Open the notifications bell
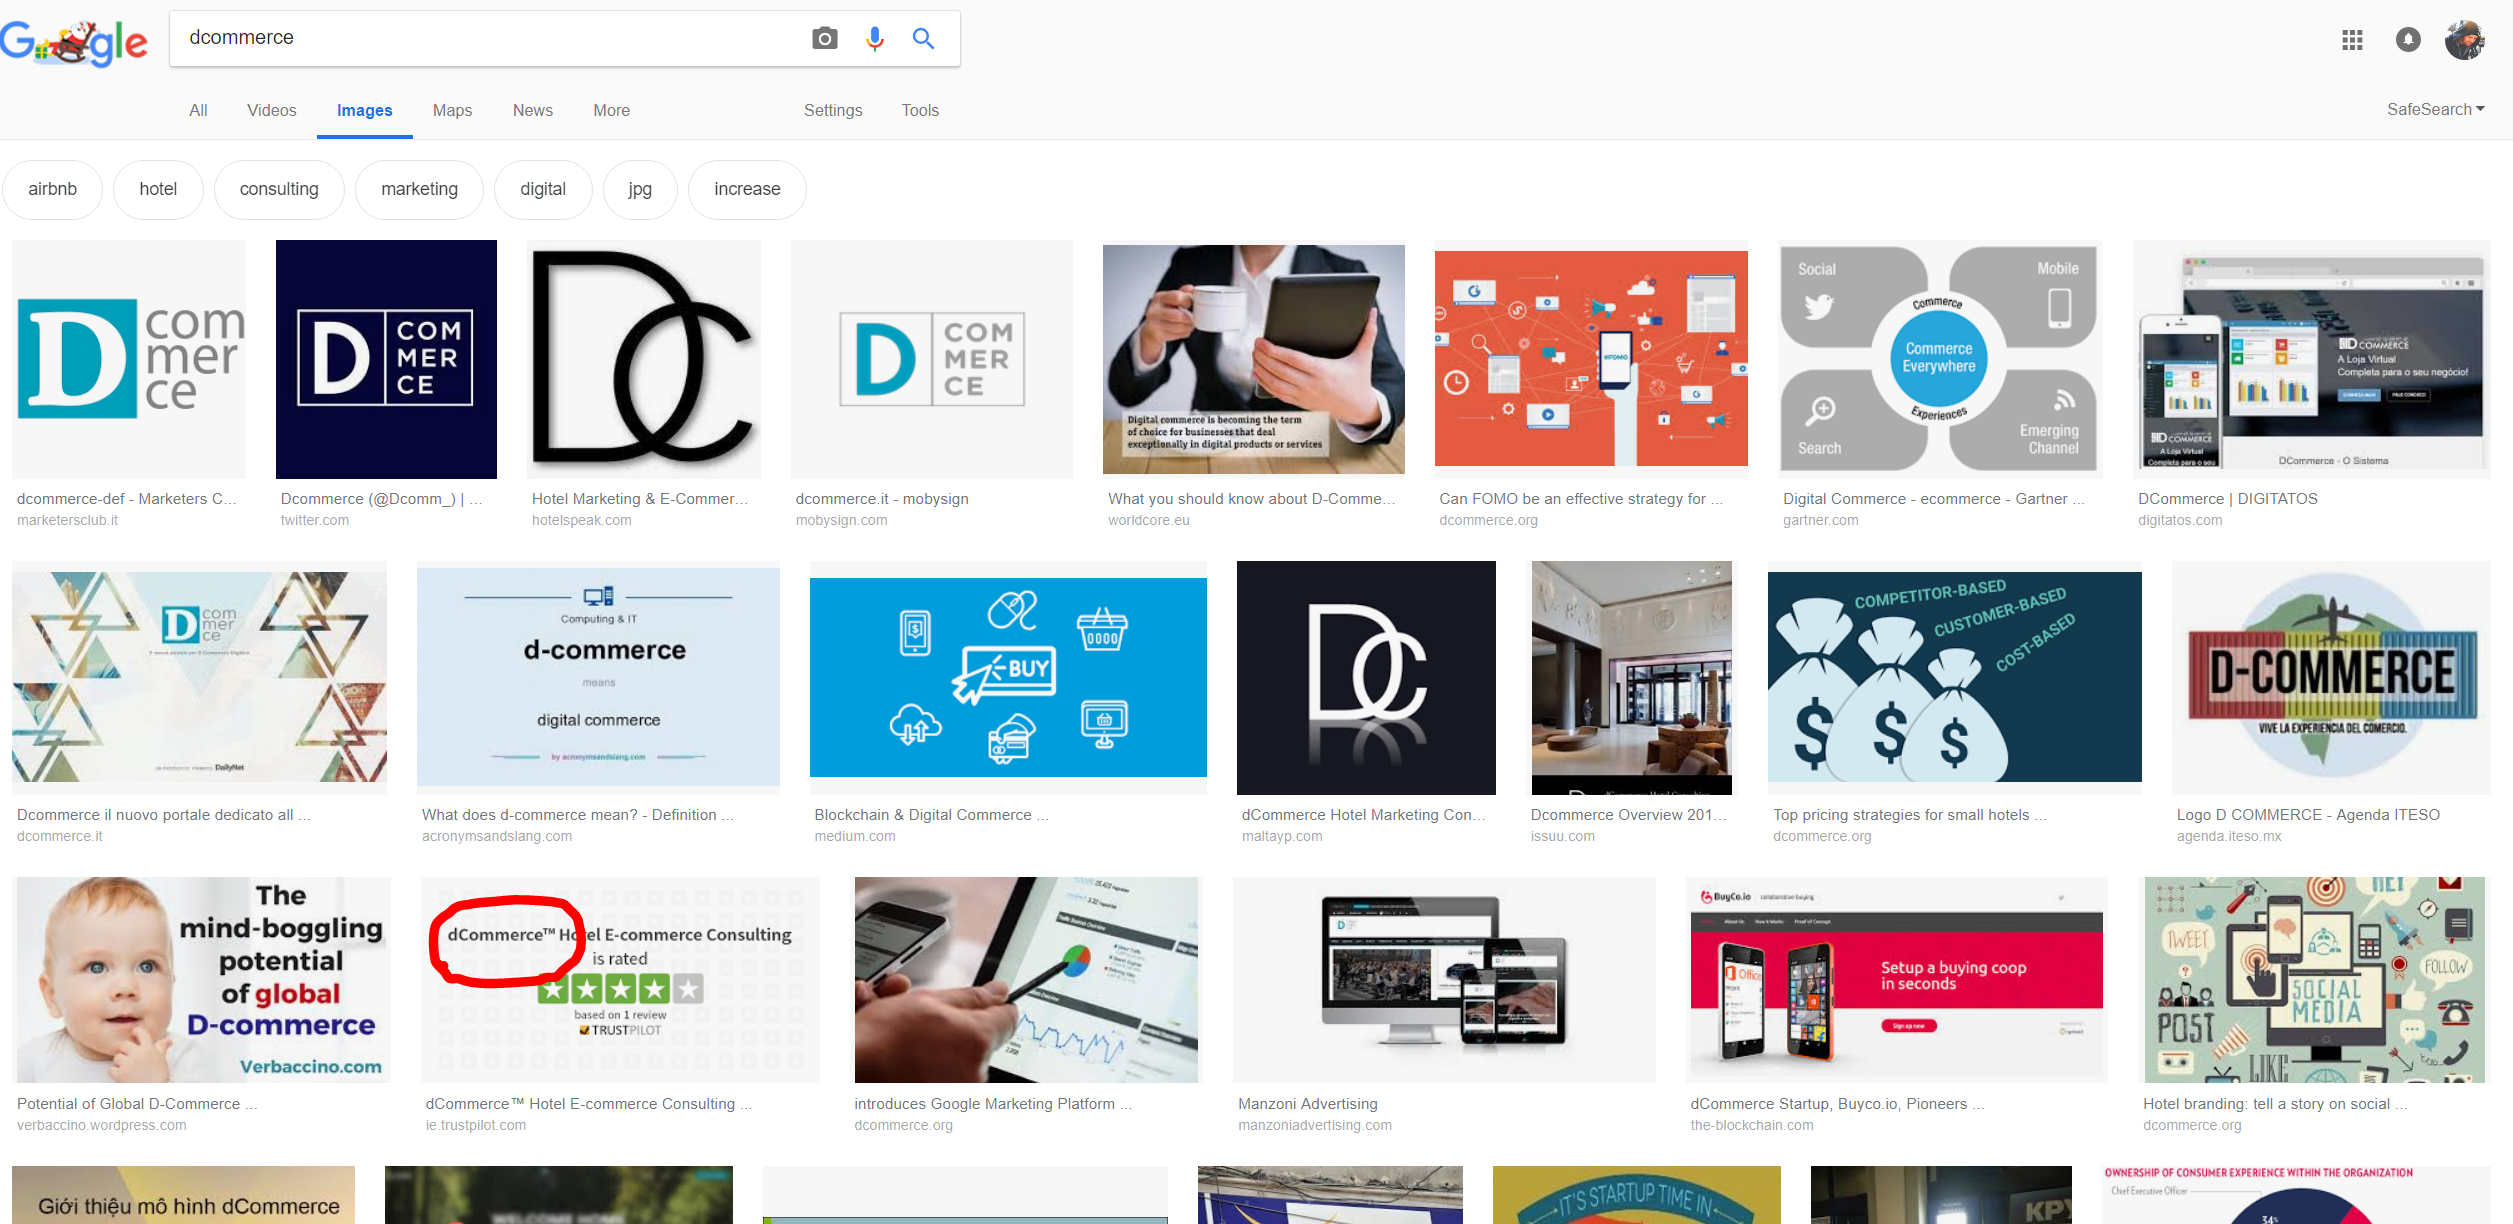2513x1224 pixels. pos(2408,40)
